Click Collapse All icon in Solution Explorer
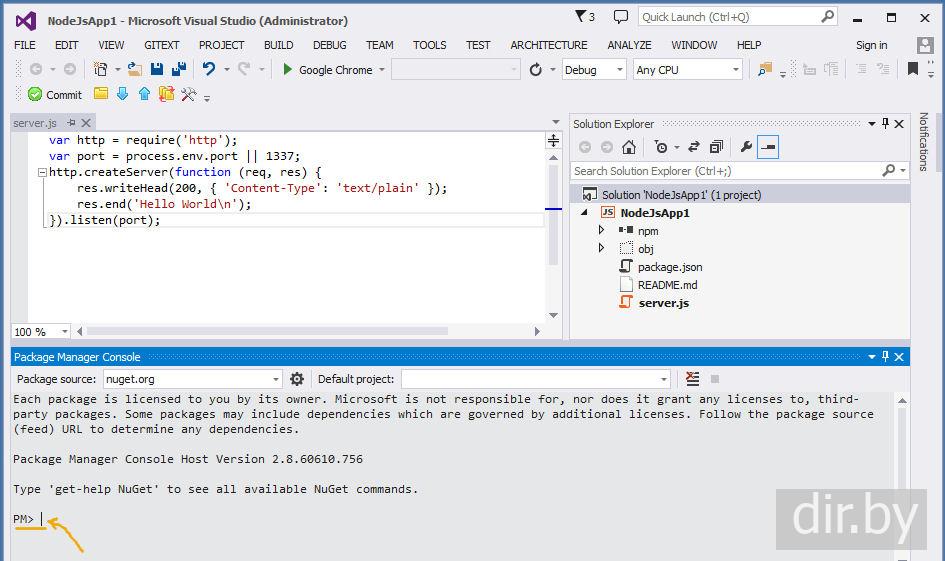Viewport: 945px width, 561px height. (x=717, y=147)
